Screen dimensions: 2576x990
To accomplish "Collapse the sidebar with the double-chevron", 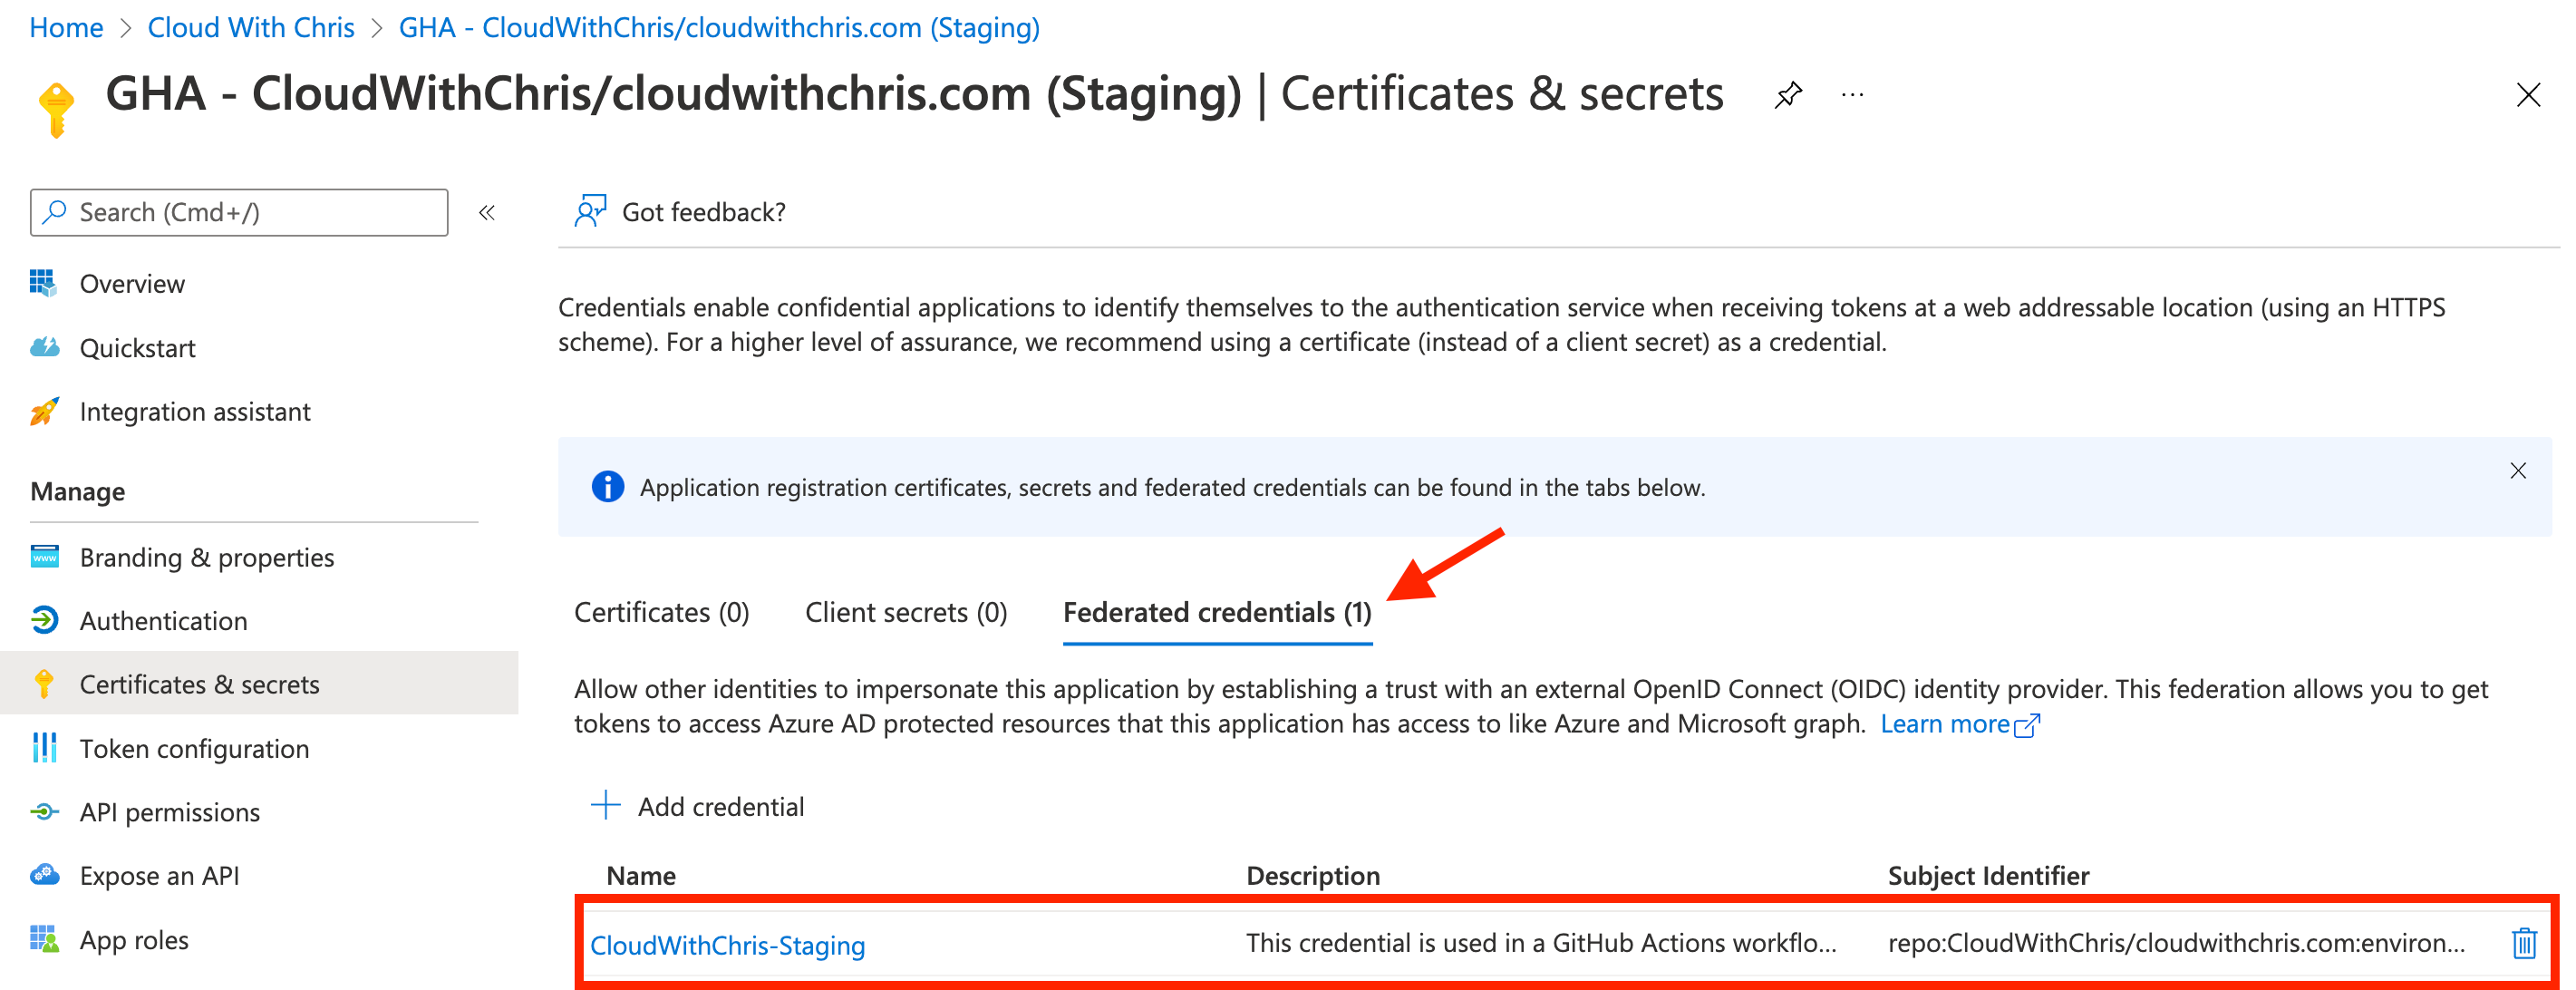I will coord(487,212).
